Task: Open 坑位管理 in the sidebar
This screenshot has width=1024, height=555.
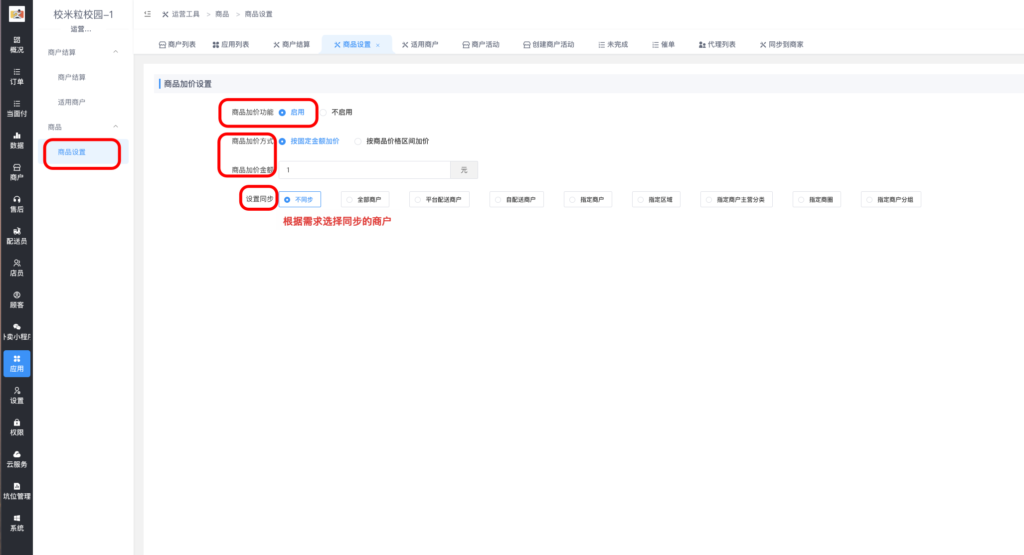Action: (x=16, y=491)
